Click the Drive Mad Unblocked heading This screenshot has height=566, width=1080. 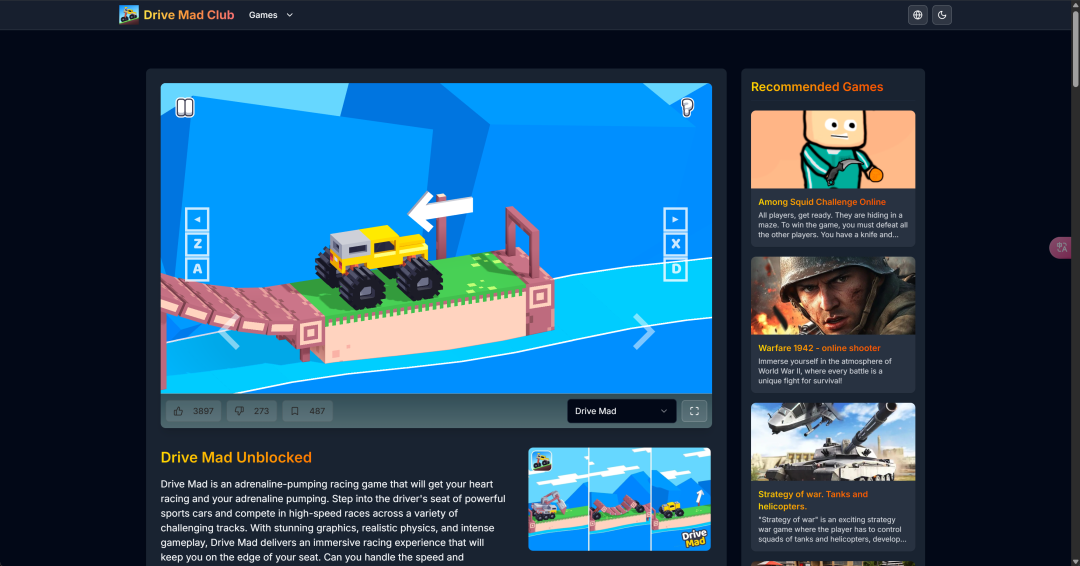tap(236, 457)
